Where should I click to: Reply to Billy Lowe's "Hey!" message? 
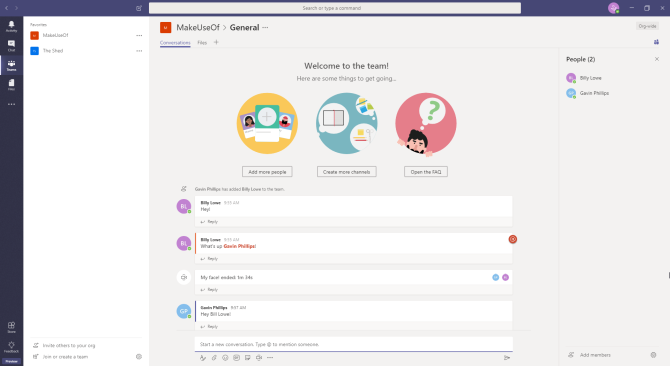pyautogui.click(x=209, y=222)
